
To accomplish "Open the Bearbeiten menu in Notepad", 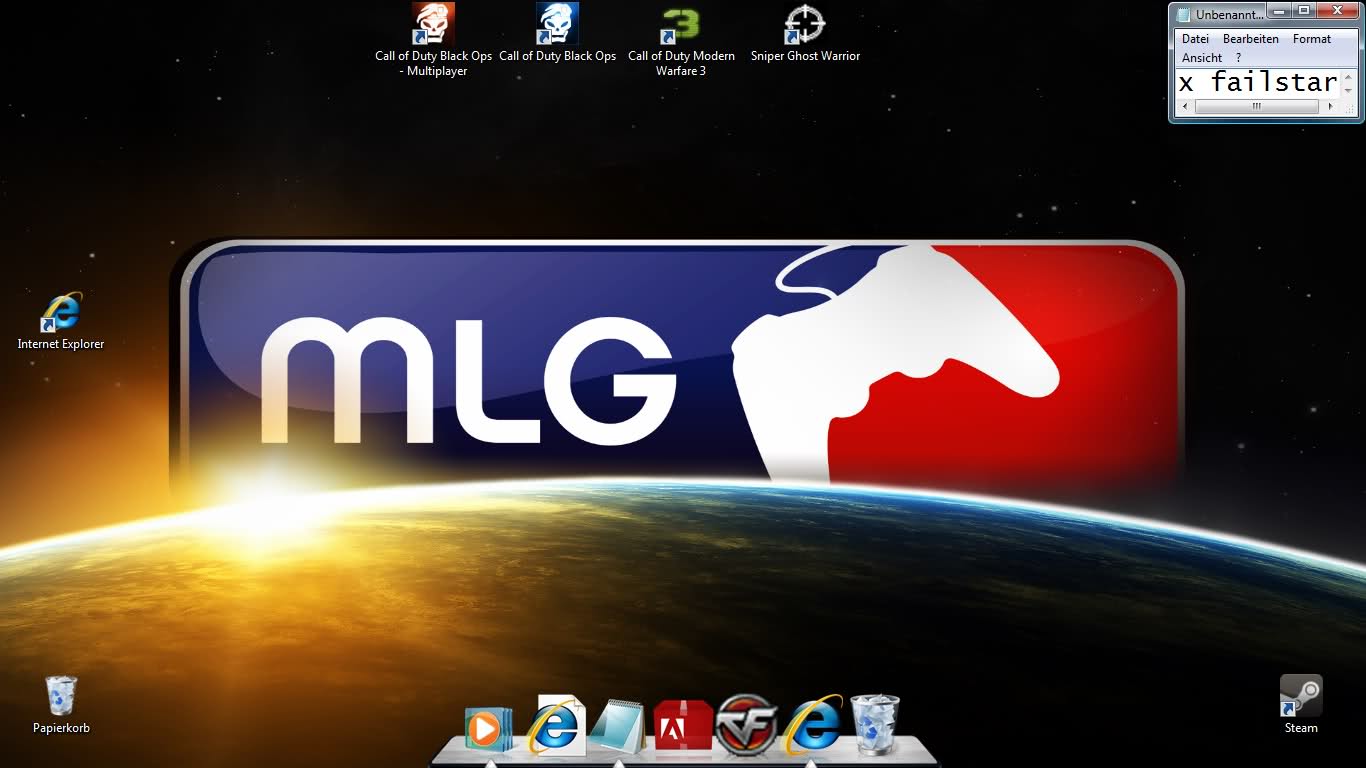I will tap(1250, 39).
